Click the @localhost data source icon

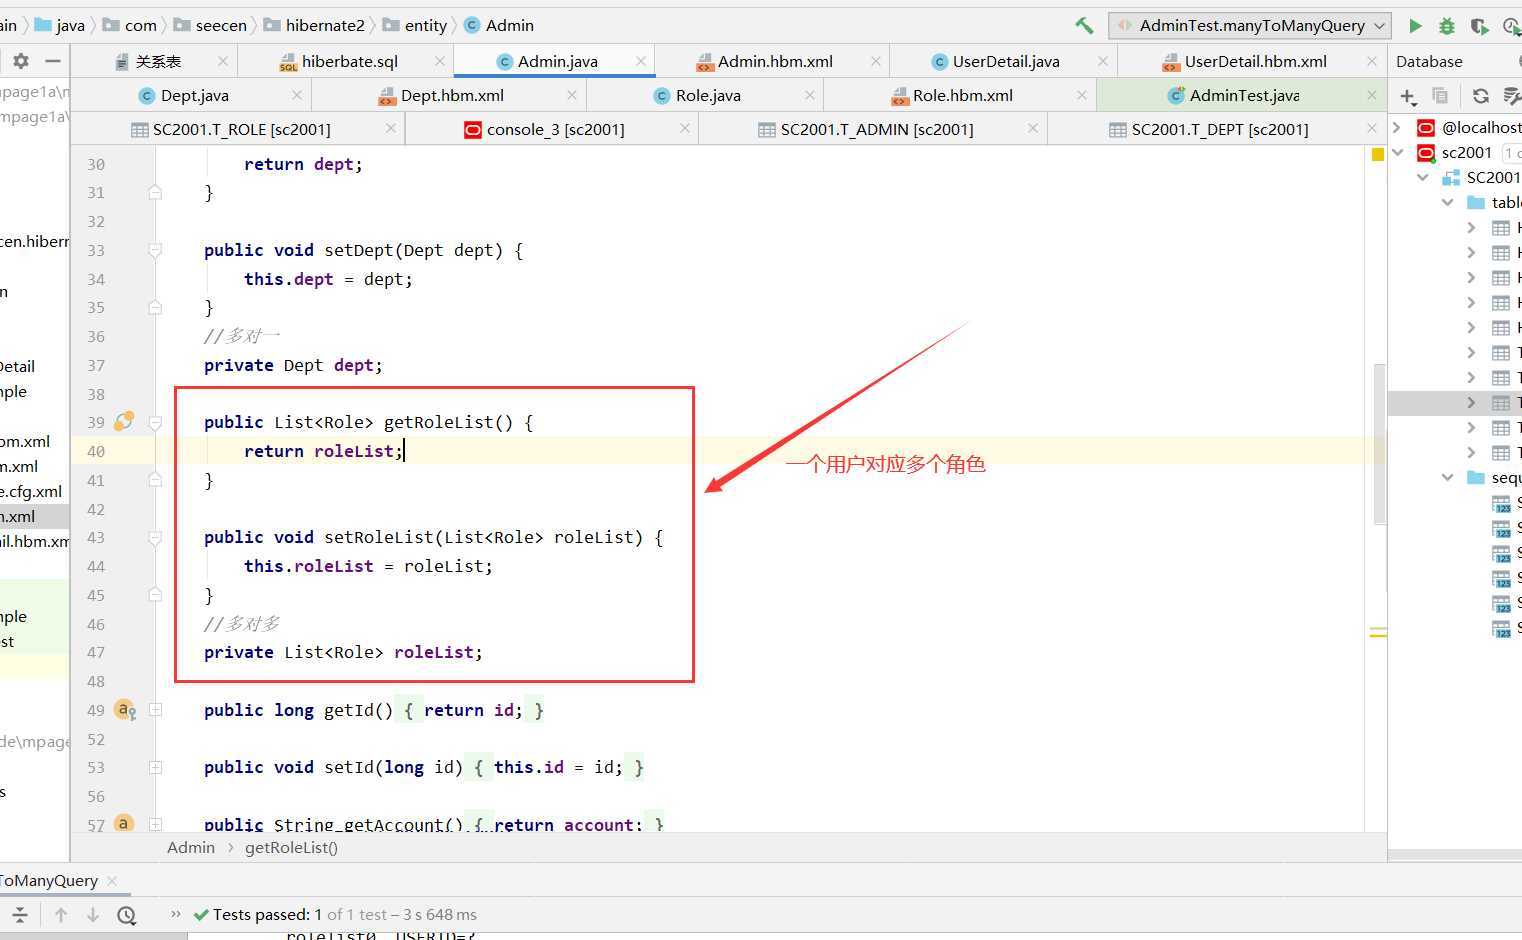[1426, 127]
